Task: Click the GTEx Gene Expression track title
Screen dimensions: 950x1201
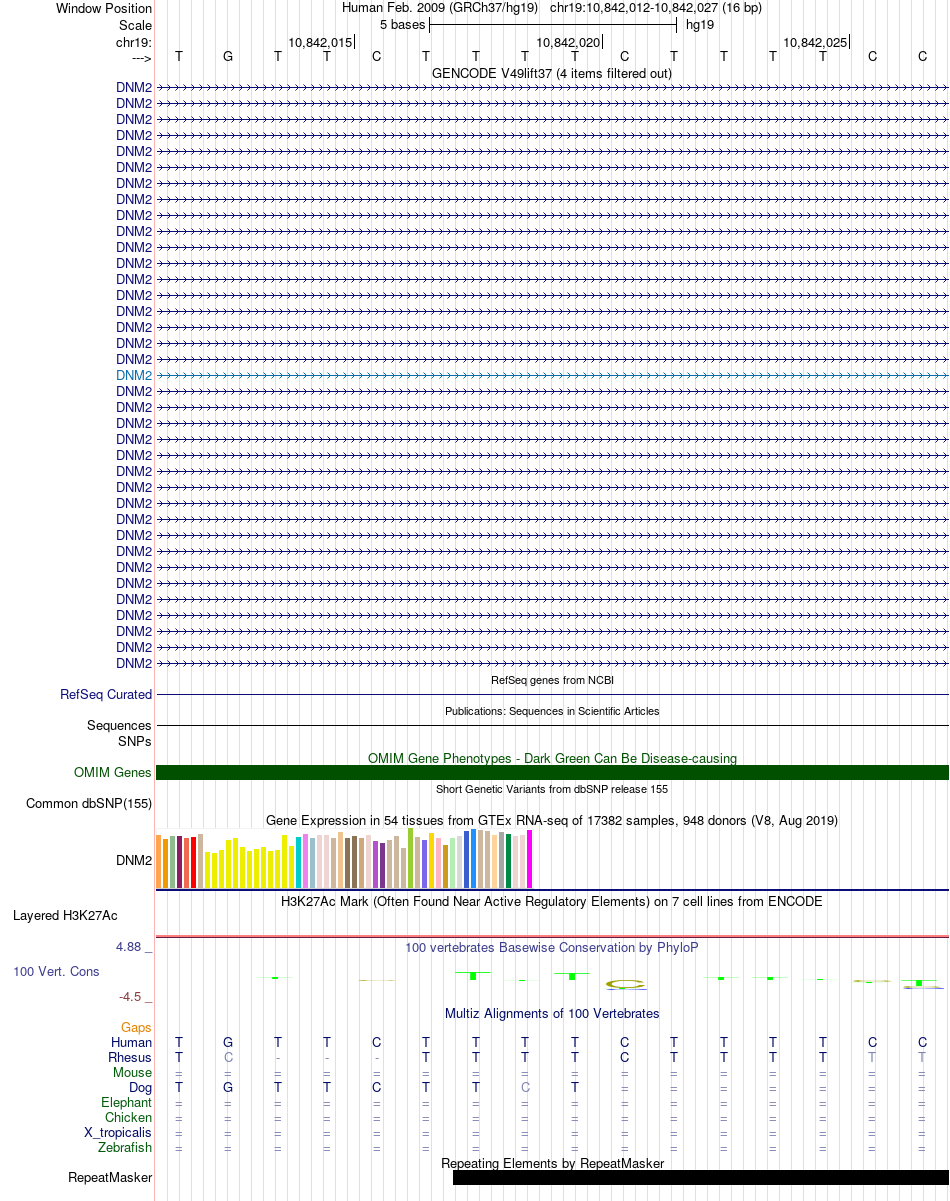Action: pyautogui.click(x=552, y=820)
